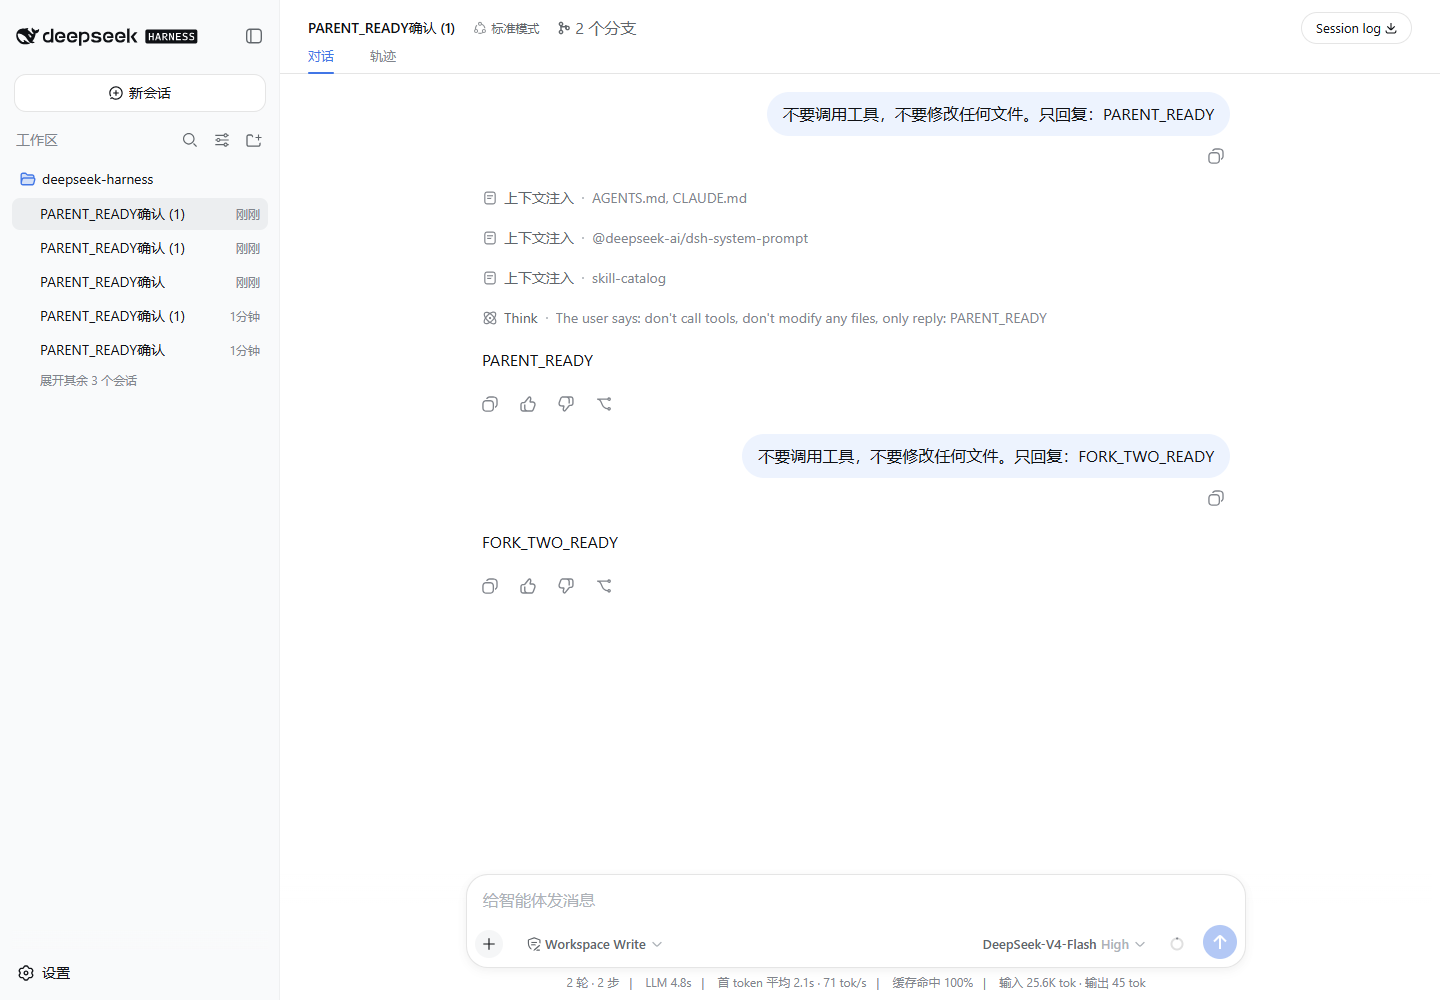This screenshot has height=1000, width=1440.
Task: Switch to the 轨迹 tab
Action: click(383, 56)
